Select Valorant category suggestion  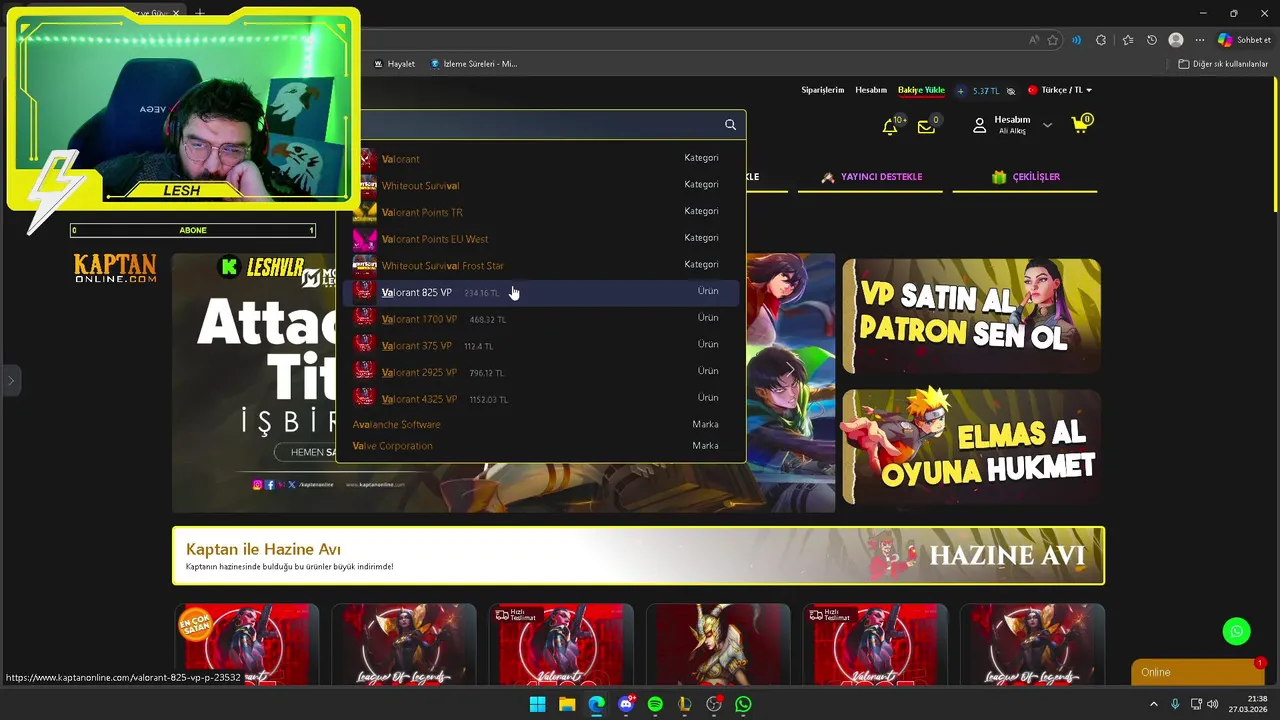point(540,158)
